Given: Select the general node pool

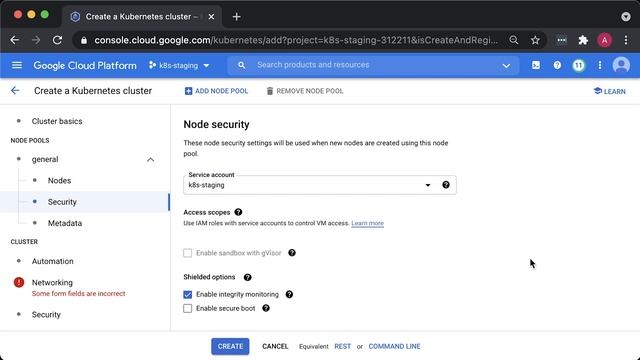Looking at the screenshot, I should click(45, 159).
